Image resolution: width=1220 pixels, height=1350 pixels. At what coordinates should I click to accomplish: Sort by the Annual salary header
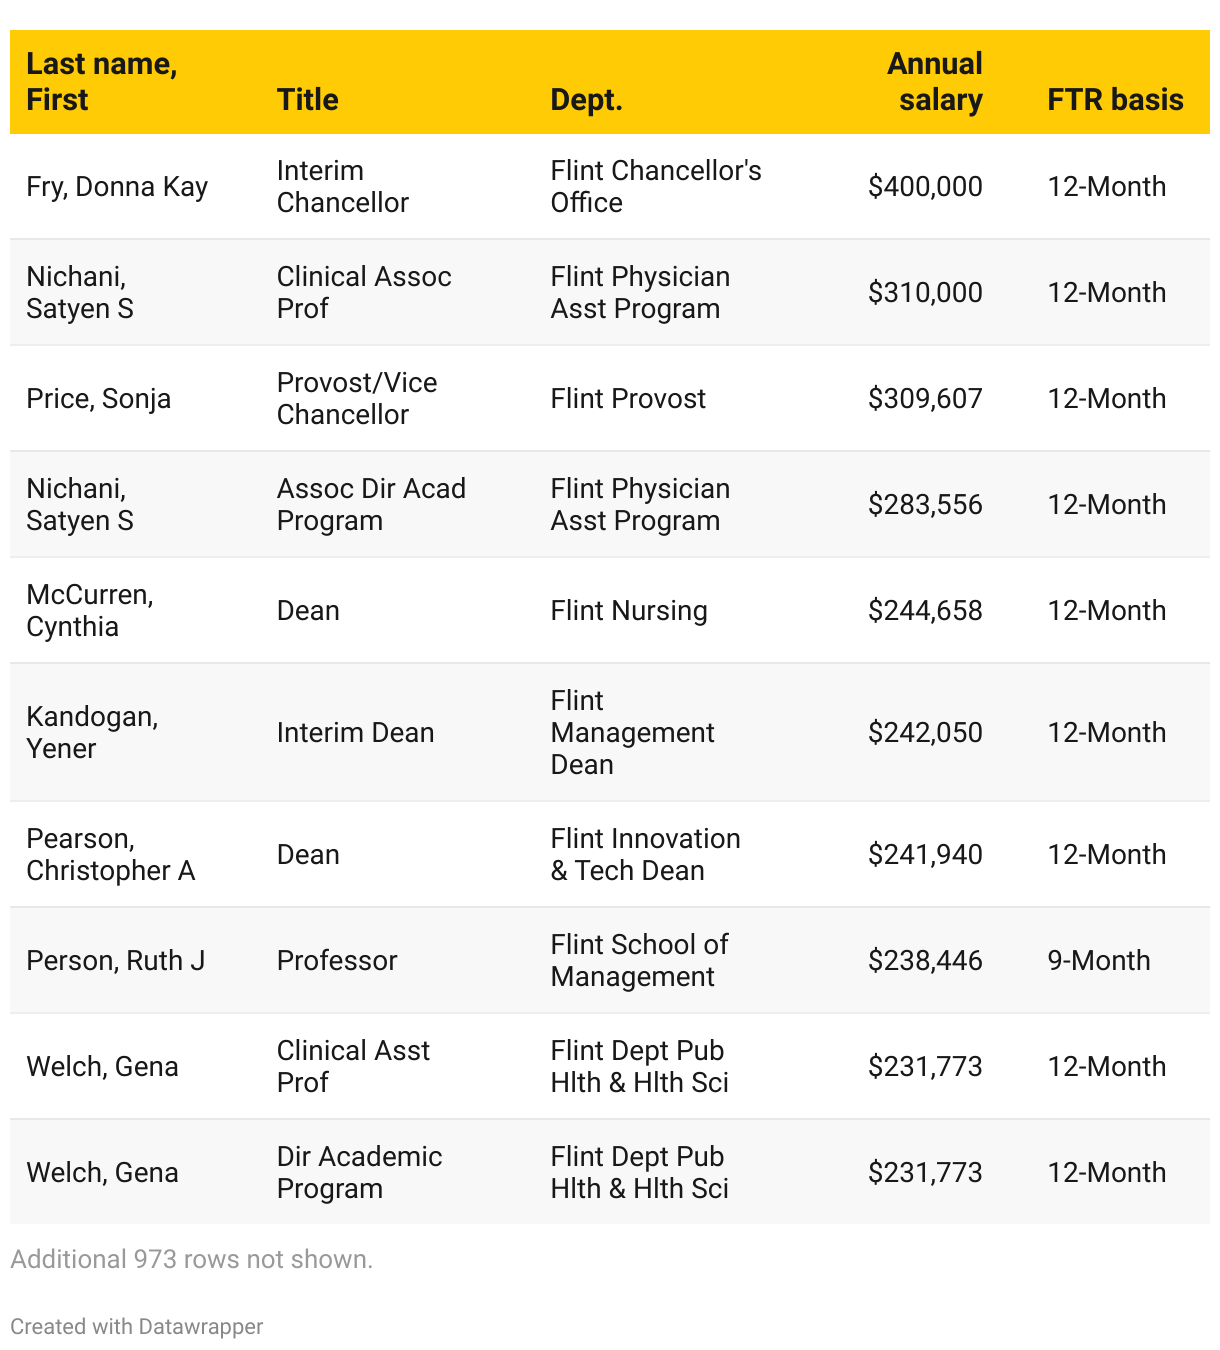pyautogui.click(x=934, y=82)
